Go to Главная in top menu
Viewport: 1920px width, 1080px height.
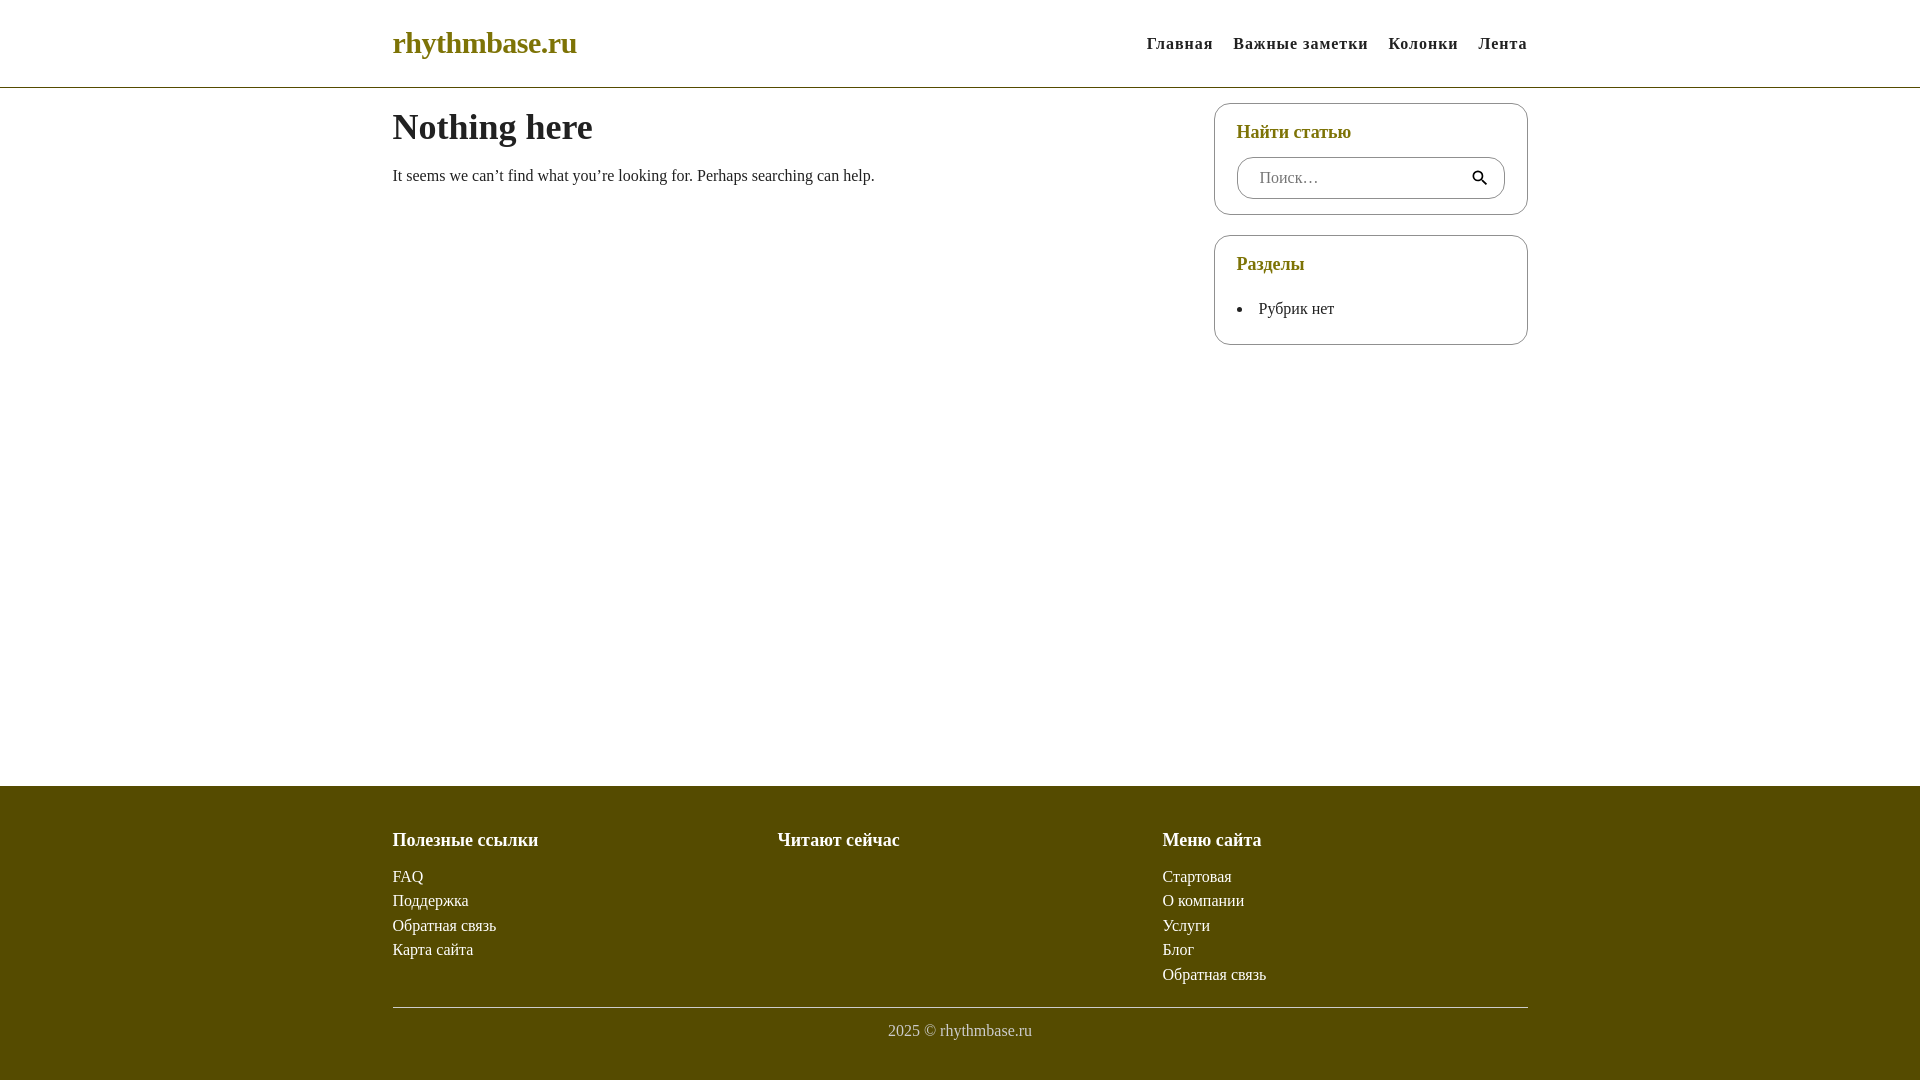[1179, 44]
